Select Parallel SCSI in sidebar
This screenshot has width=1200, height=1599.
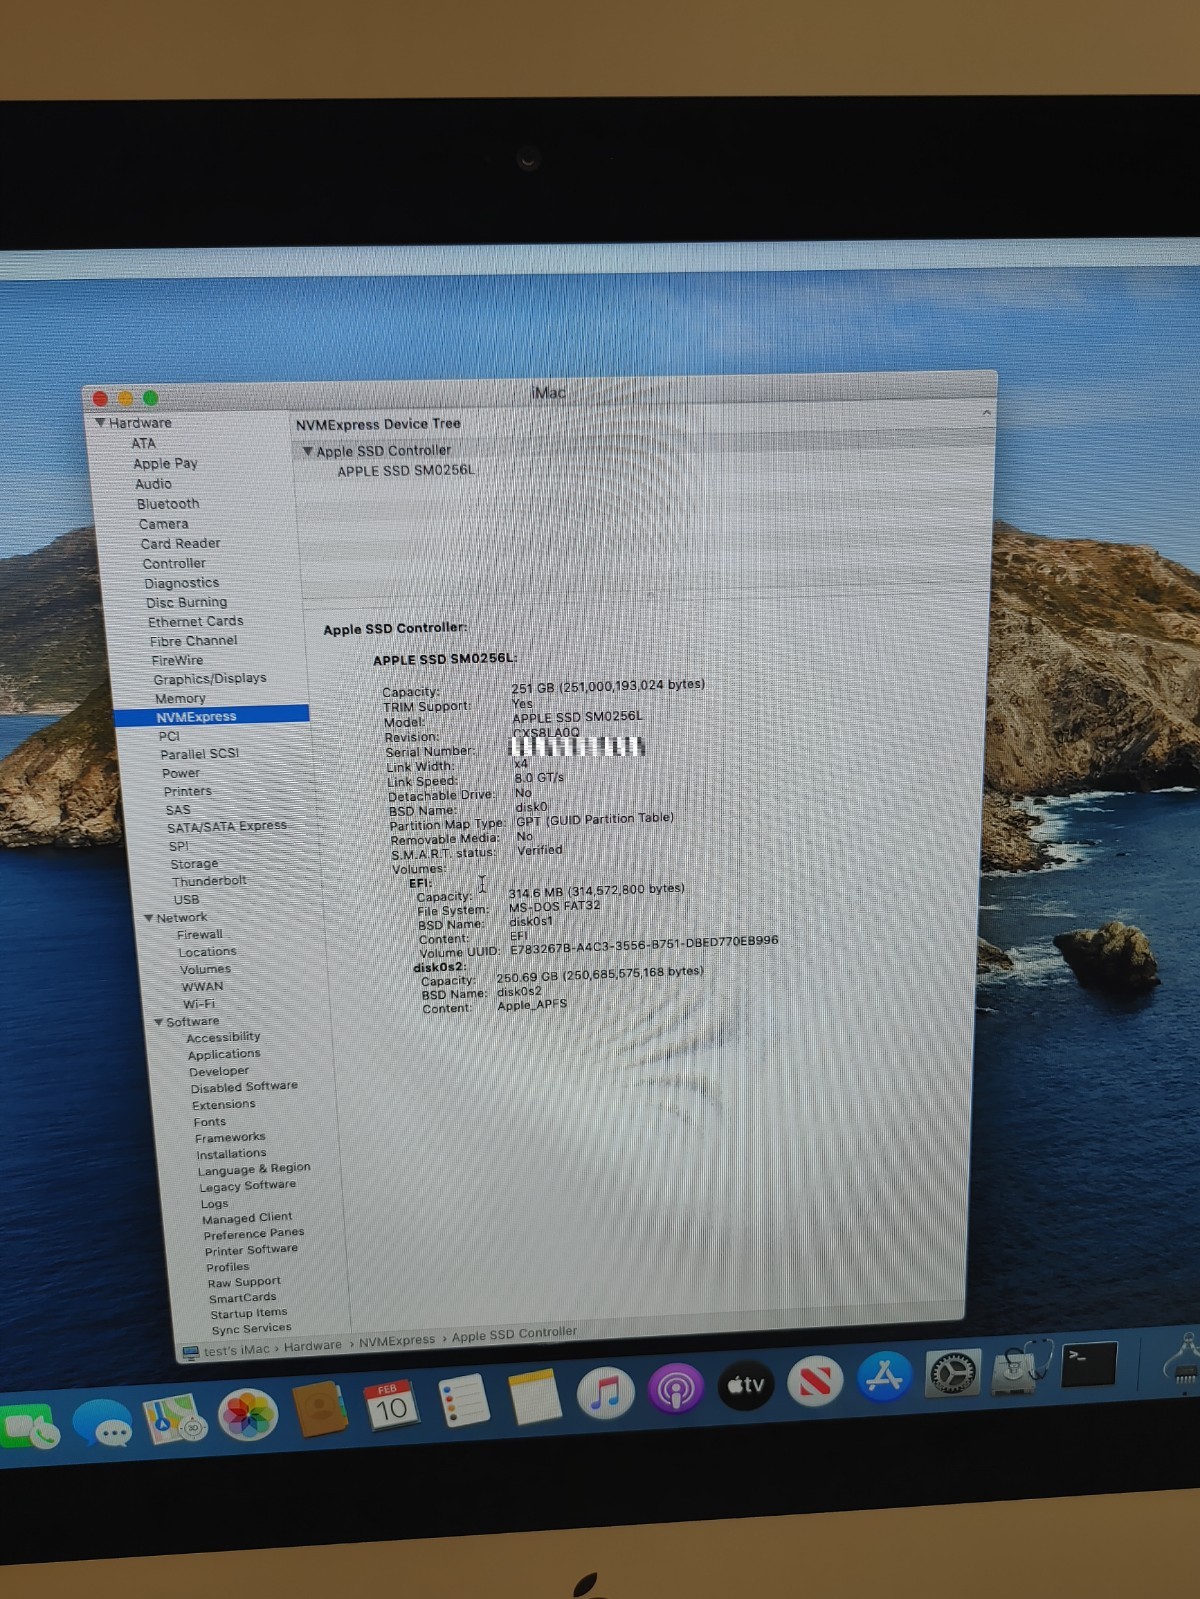pyautogui.click(x=199, y=754)
